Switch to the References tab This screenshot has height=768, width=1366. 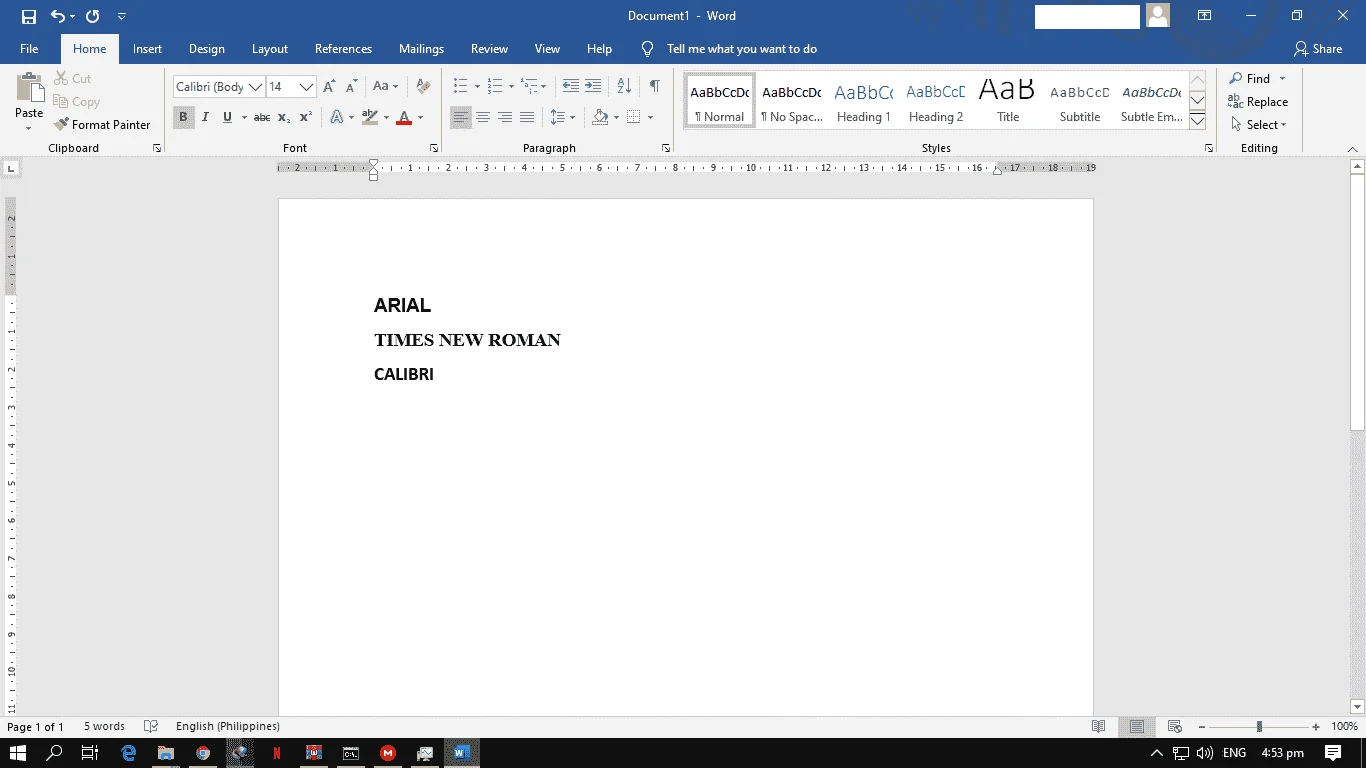click(343, 48)
